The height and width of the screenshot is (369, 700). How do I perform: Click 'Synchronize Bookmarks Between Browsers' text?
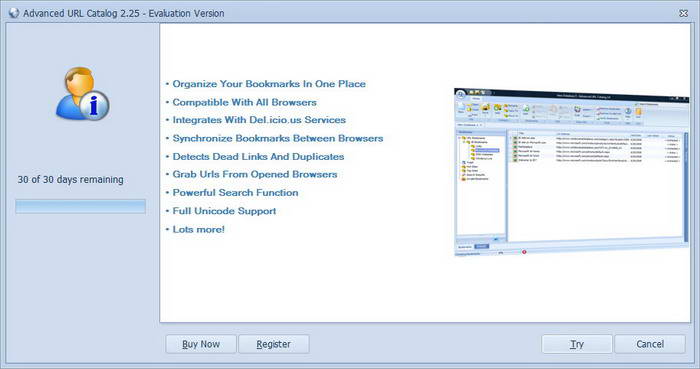coord(278,138)
